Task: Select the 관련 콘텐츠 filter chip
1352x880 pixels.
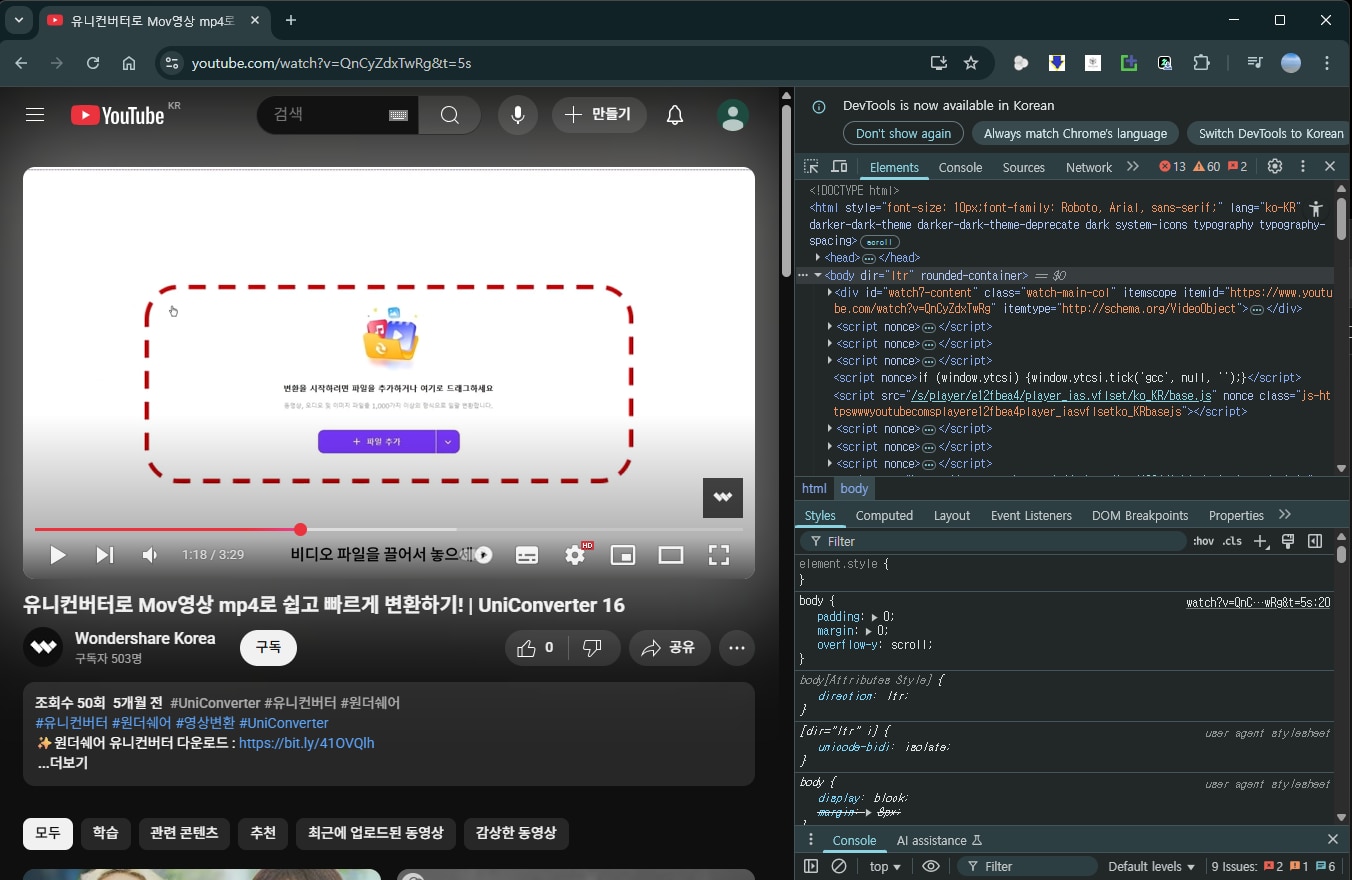Action: (184, 833)
